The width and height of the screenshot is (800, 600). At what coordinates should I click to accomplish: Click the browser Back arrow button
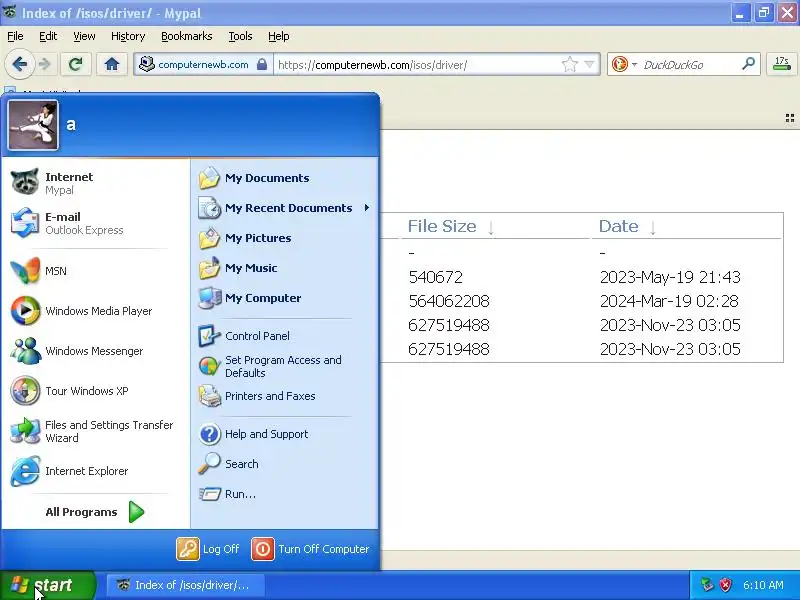20,64
